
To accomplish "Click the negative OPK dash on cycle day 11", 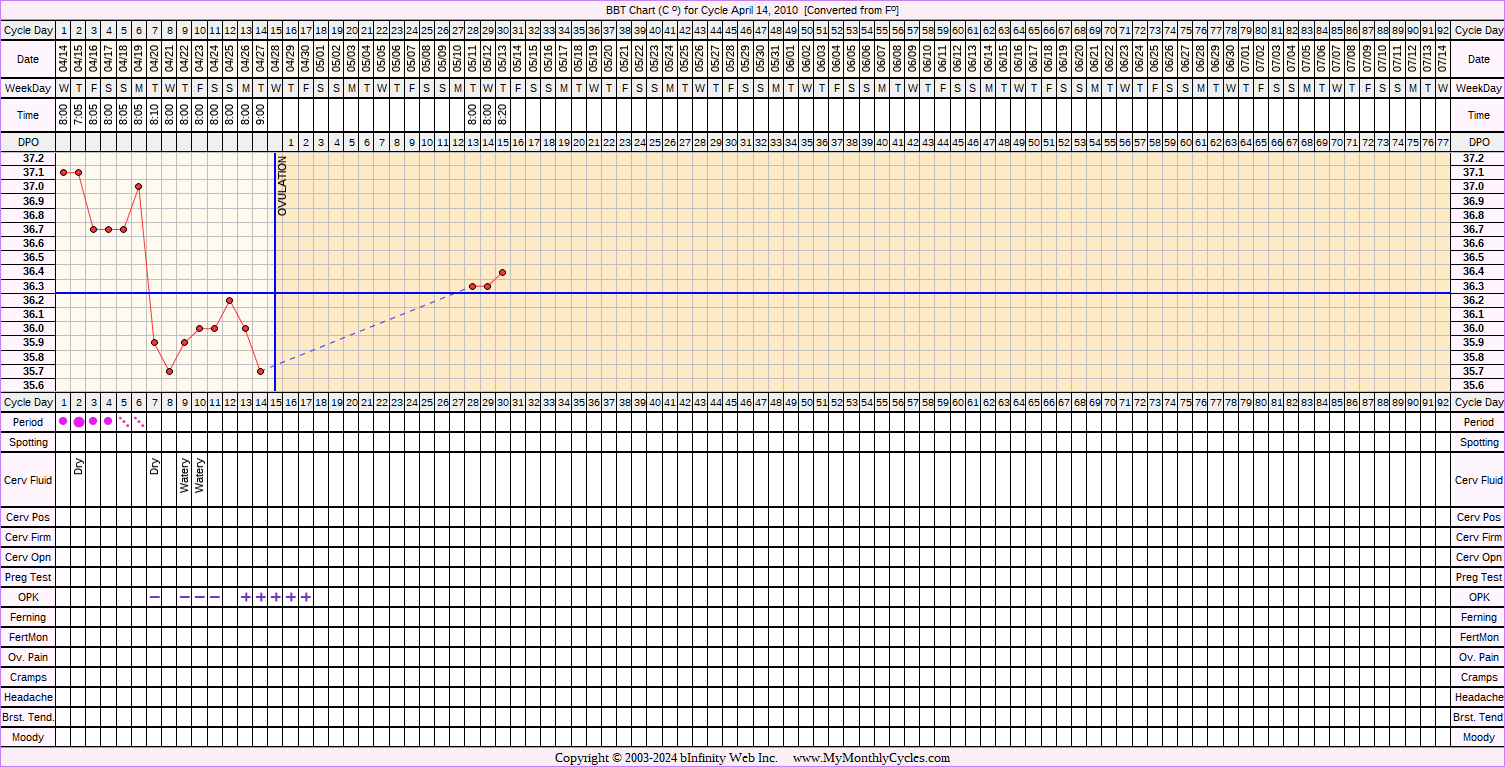I will coord(215,597).
